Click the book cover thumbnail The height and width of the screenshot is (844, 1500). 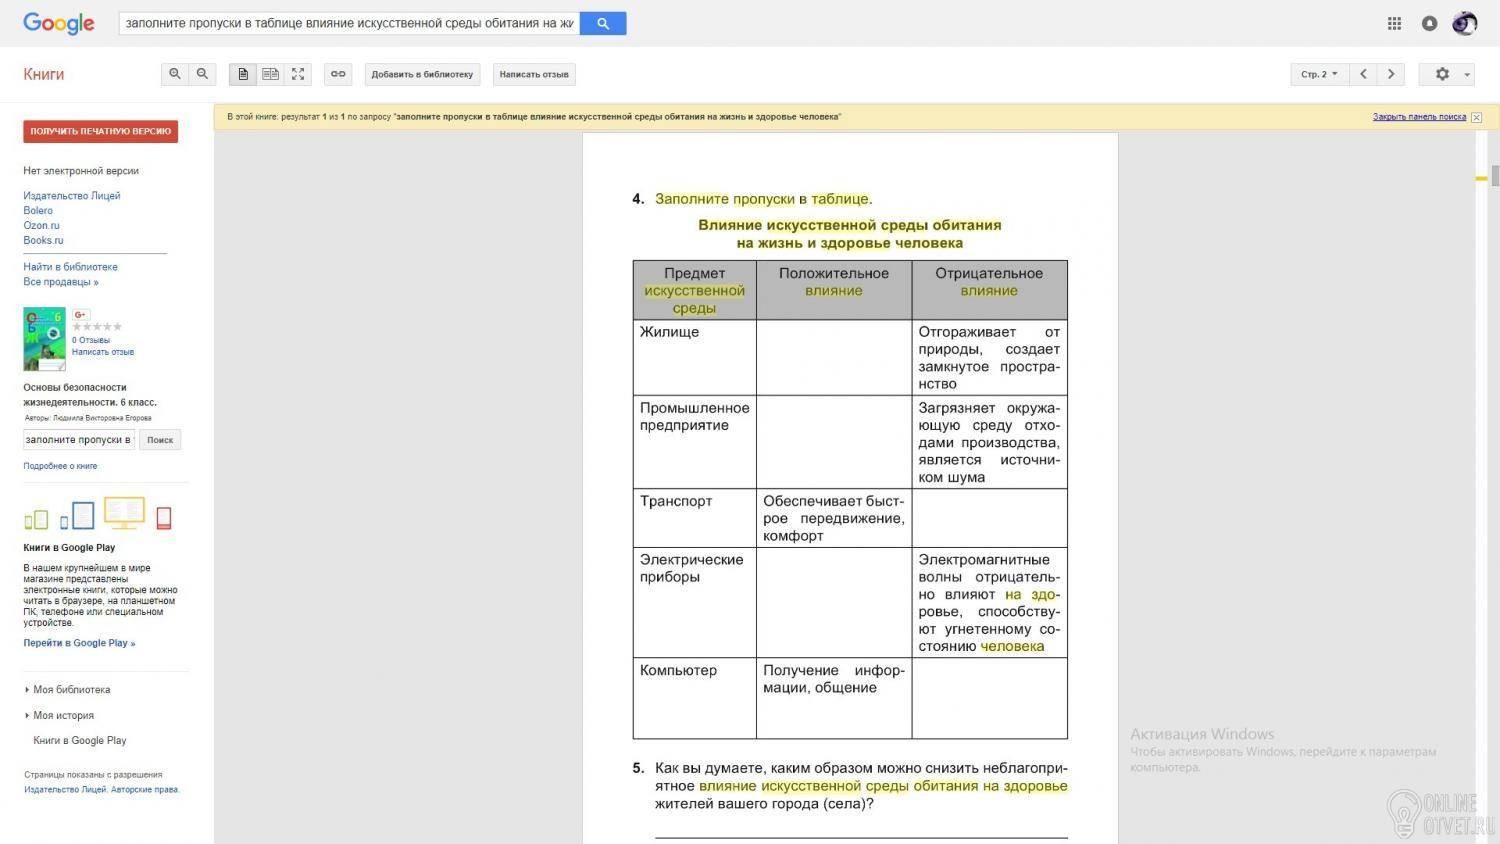44,339
